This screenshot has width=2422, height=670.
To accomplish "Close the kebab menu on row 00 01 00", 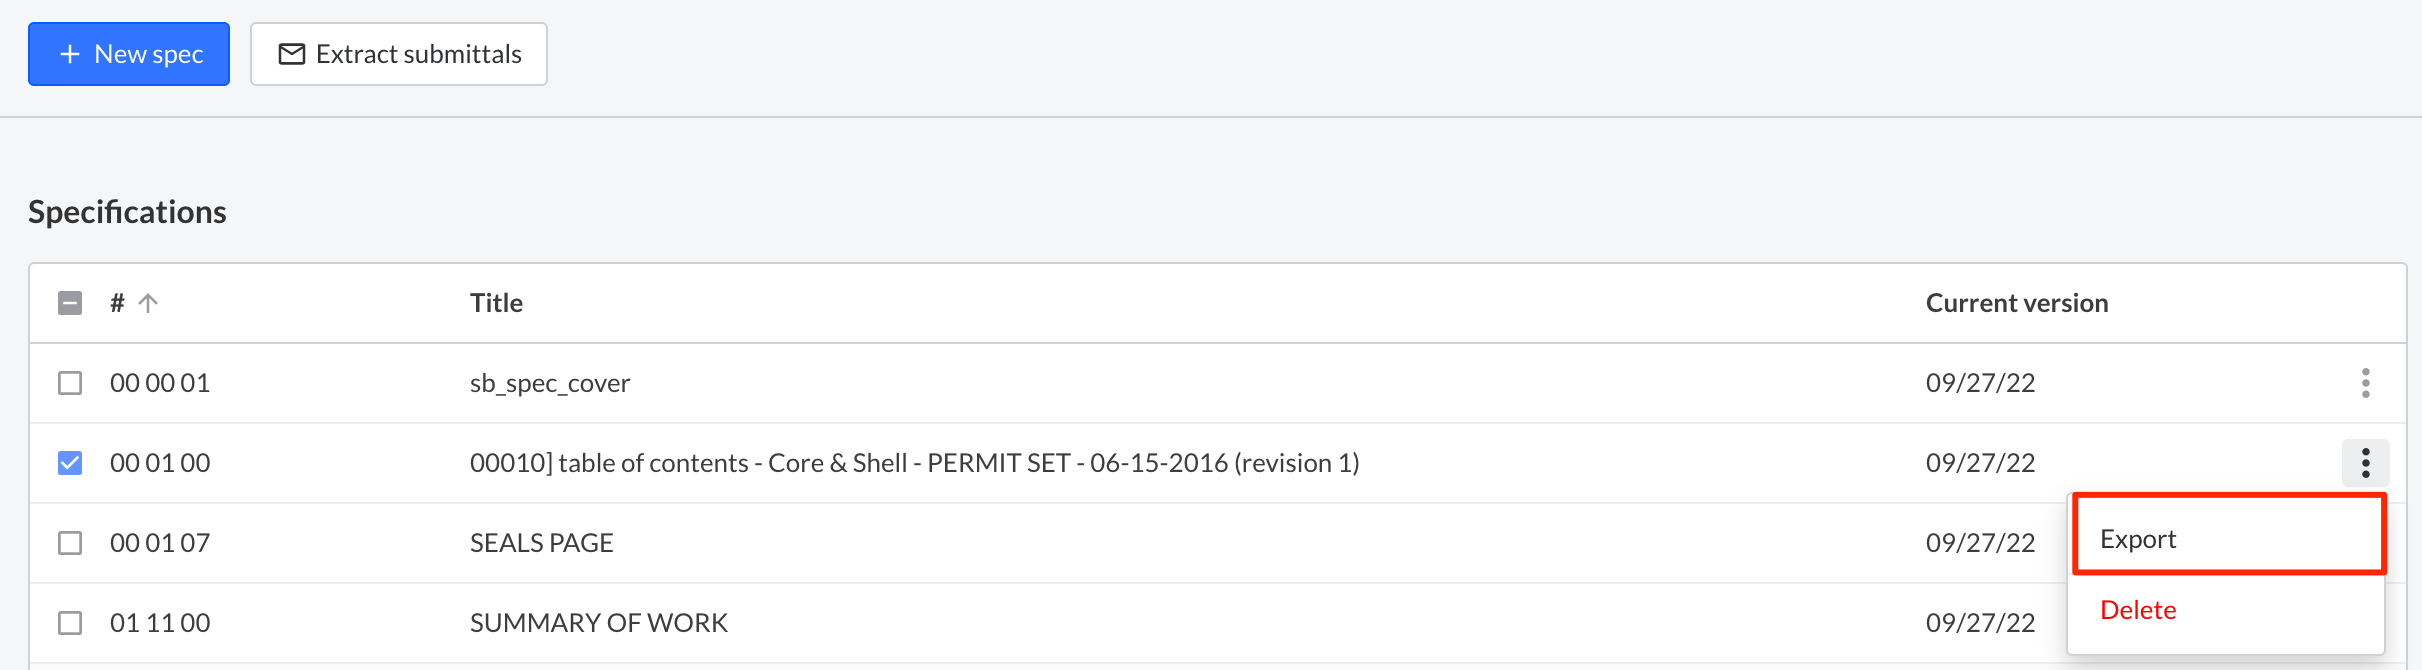I will (2365, 463).
